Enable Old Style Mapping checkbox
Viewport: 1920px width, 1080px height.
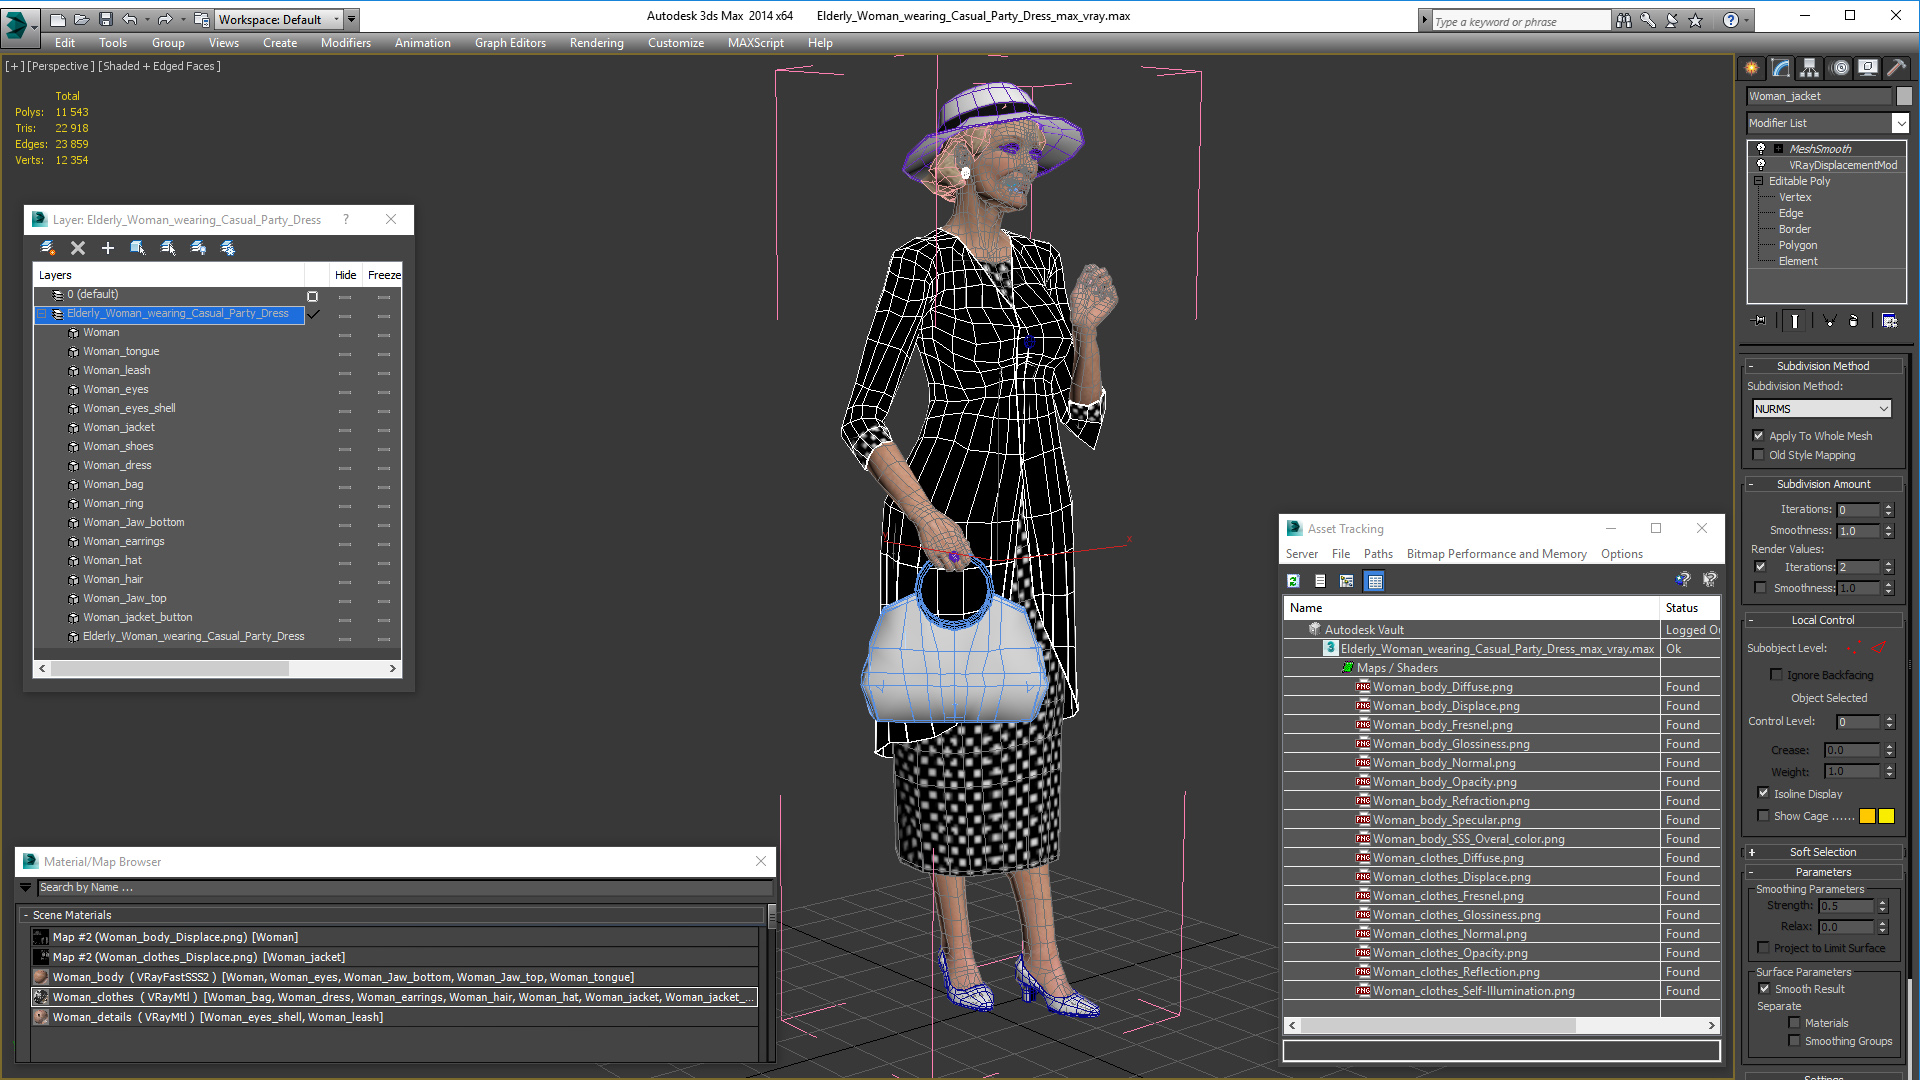click(1759, 455)
